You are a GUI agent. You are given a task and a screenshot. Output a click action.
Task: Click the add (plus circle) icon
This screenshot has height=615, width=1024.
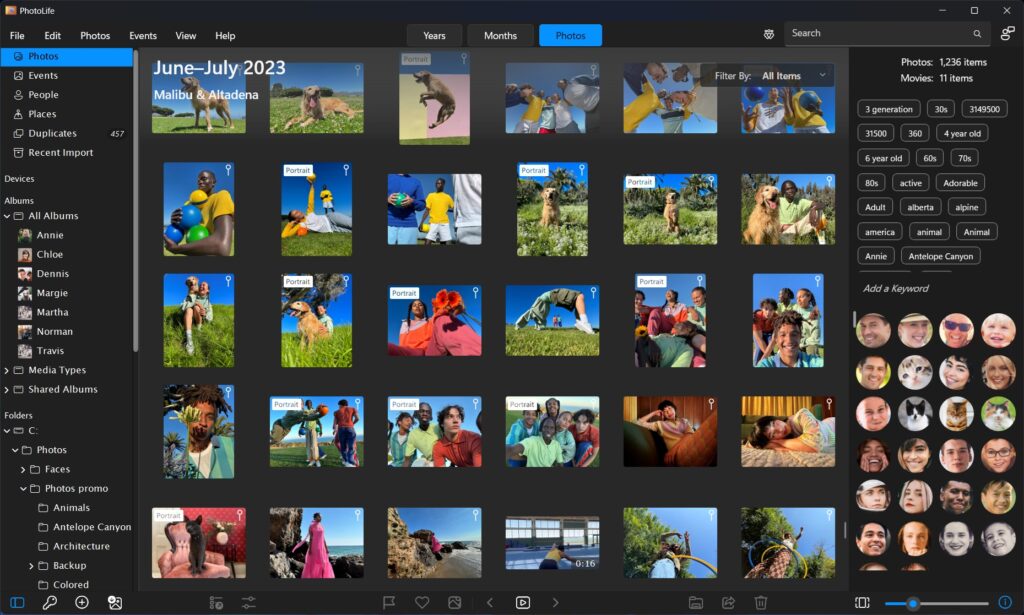(82, 603)
